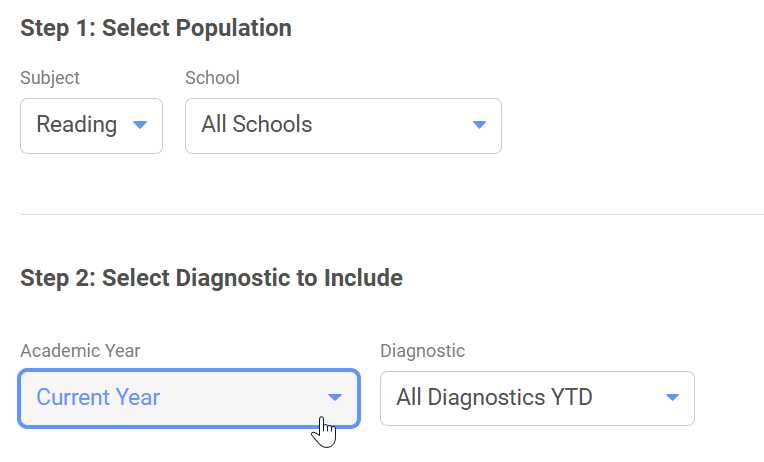Screen dimensions: 764x462
Task: Open the Current Year dropdown
Action: [x=188, y=398]
